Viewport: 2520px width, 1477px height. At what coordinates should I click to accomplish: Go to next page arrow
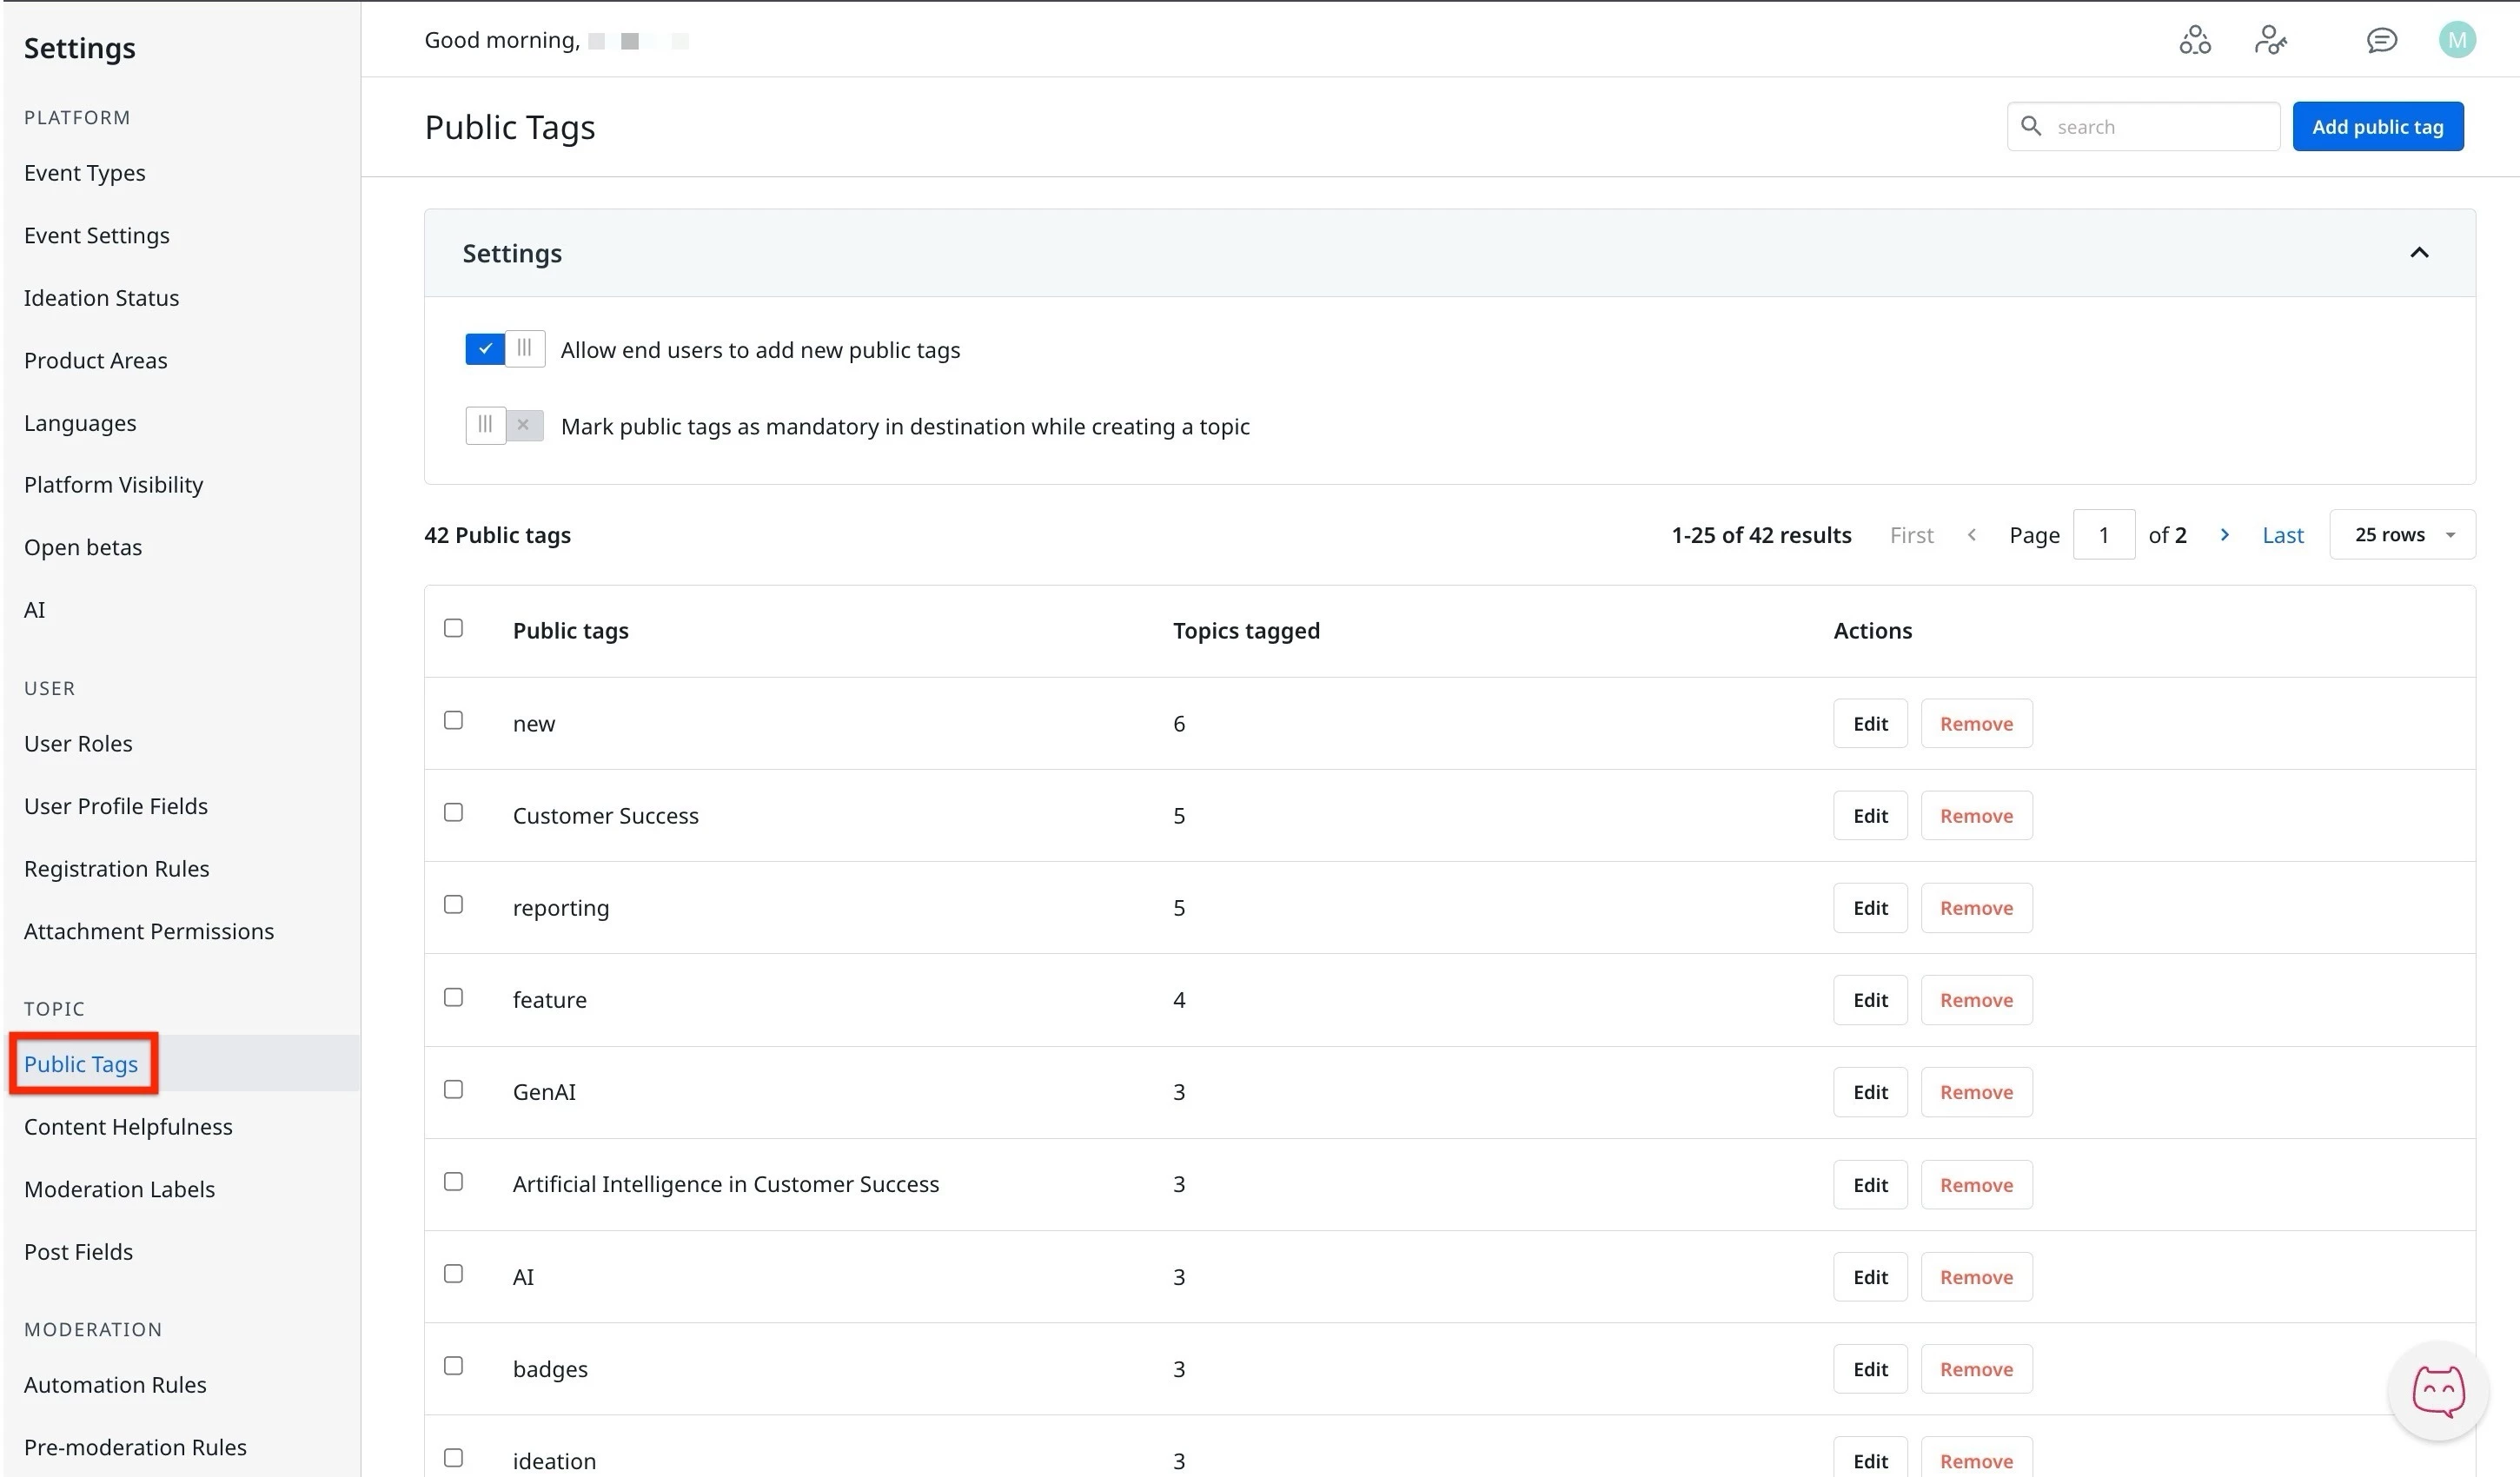[2224, 535]
